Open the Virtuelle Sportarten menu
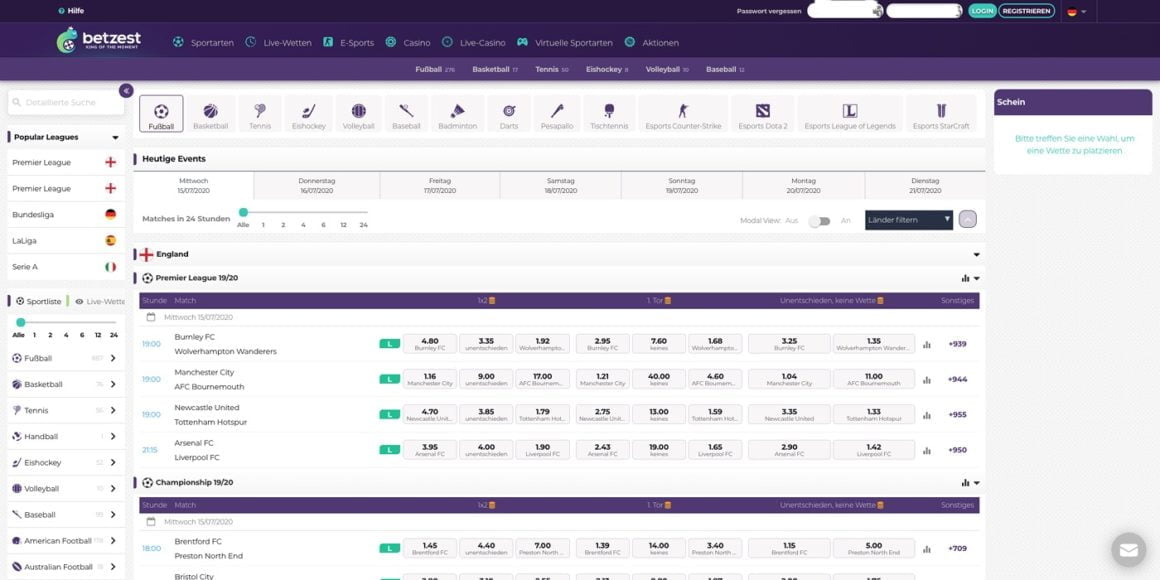This screenshot has width=1160, height=580. (x=564, y=42)
